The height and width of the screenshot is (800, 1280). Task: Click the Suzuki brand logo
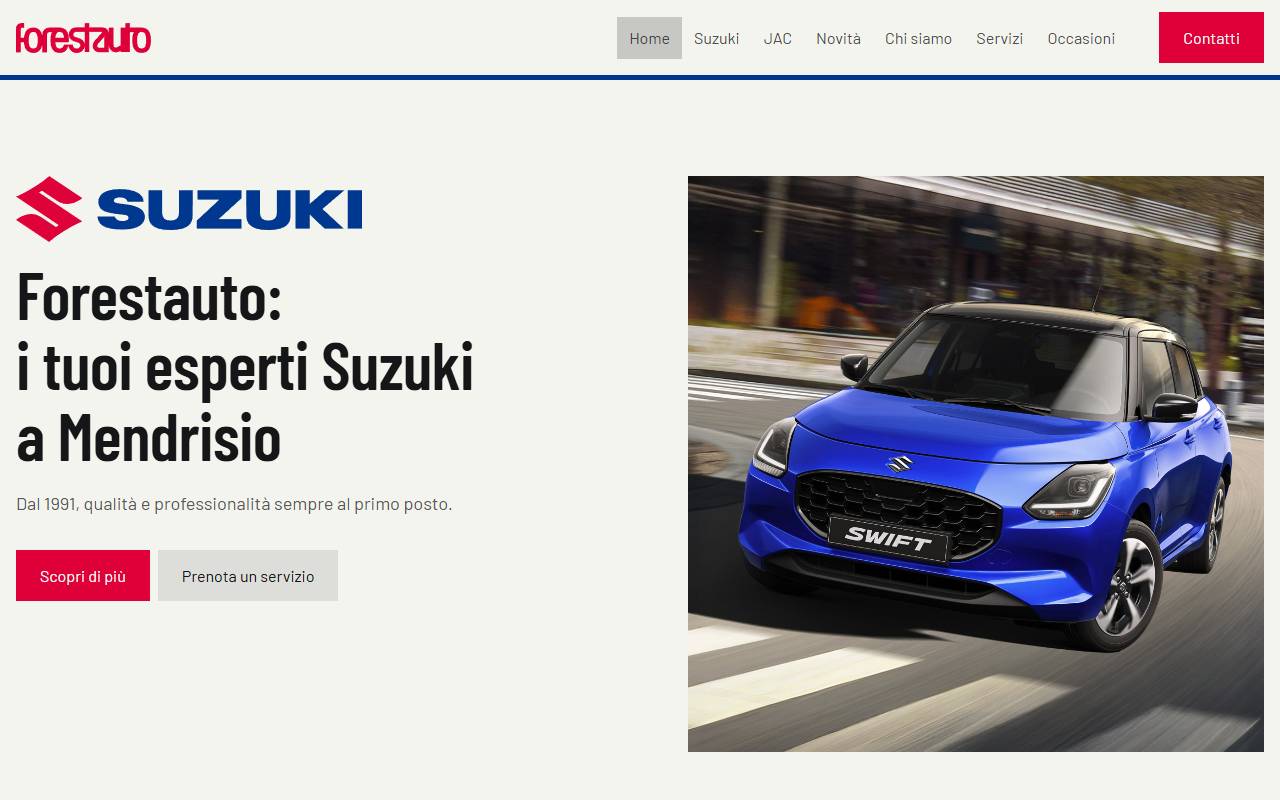pyautogui.click(x=189, y=209)
